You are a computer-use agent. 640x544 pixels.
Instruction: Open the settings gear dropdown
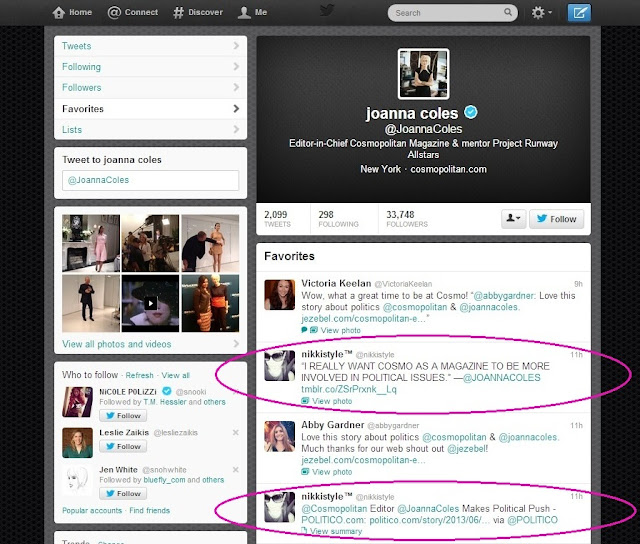(541, 13)
